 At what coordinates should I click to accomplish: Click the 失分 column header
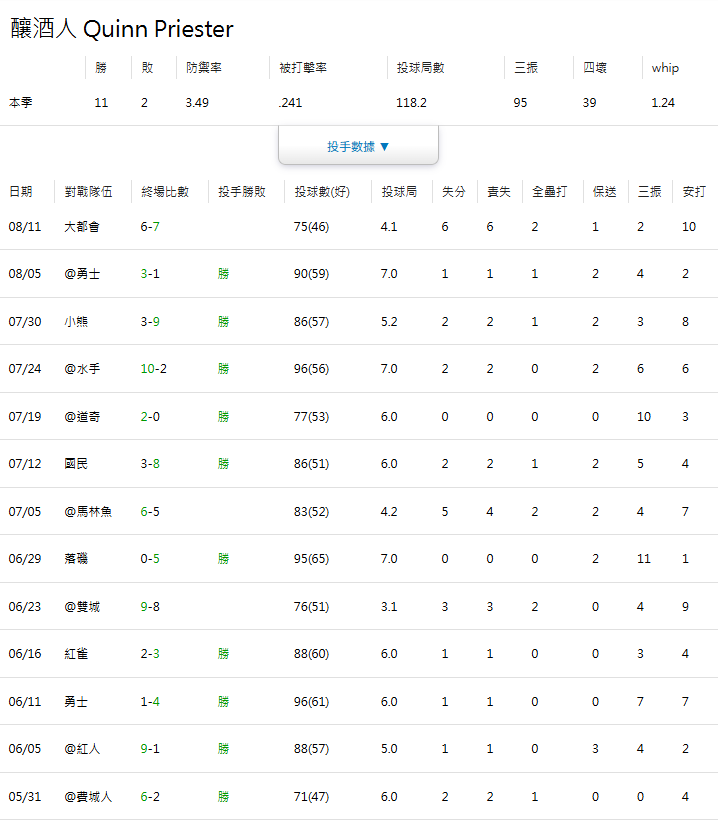point(454,192)
